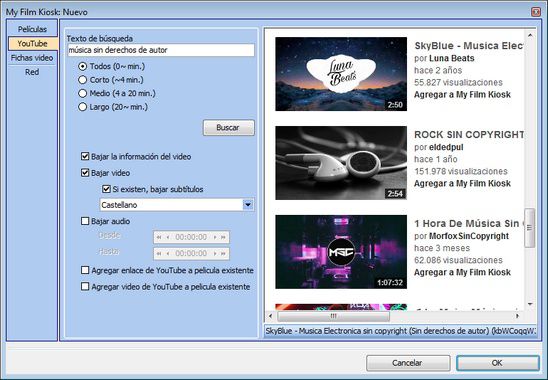Open the Fichas video tab

[32, 58]
